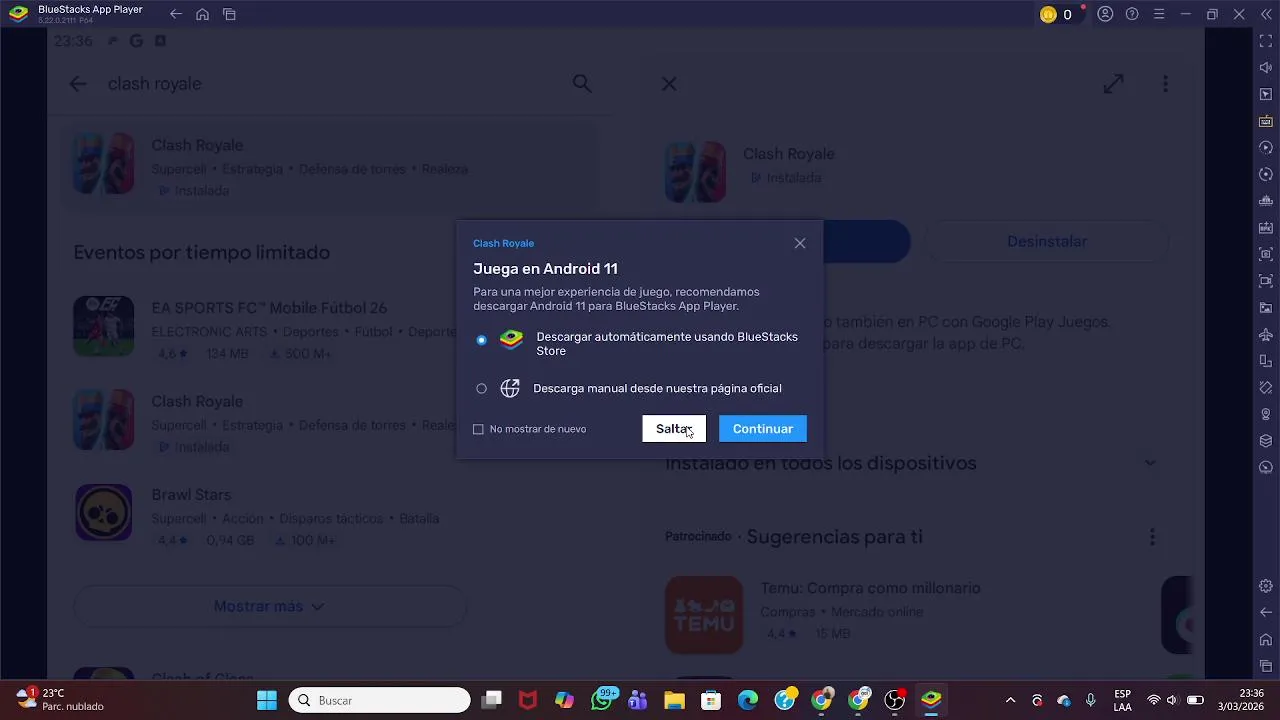
Task: Click the cursor lock icon in sidebar
Action: [x=1266, y=94]
